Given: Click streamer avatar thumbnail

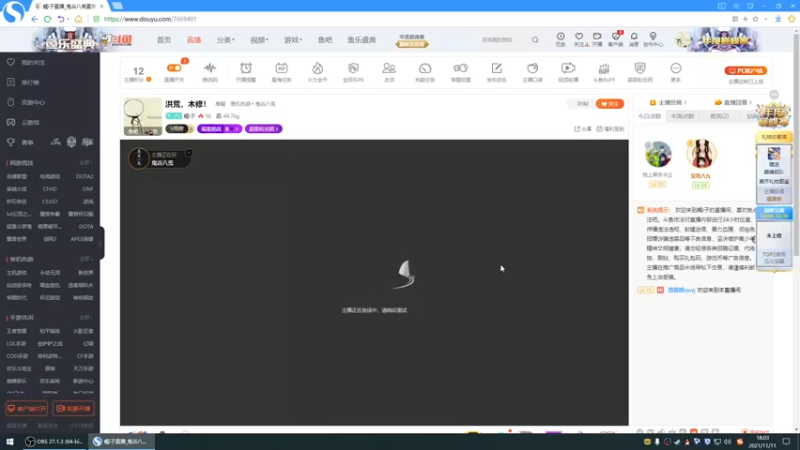Looking at the screenshot, I should pyautogui.click(x=143, y=116).
